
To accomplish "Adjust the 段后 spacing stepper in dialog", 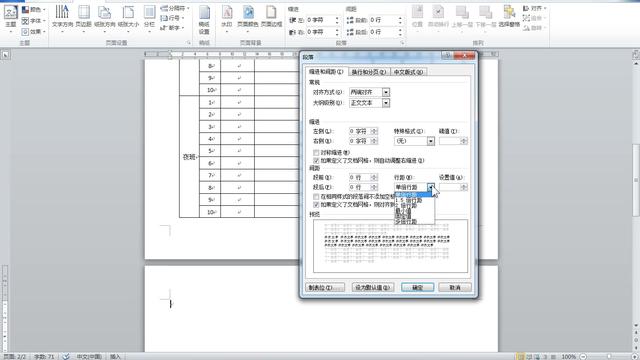I will click(x=374, y=187).
